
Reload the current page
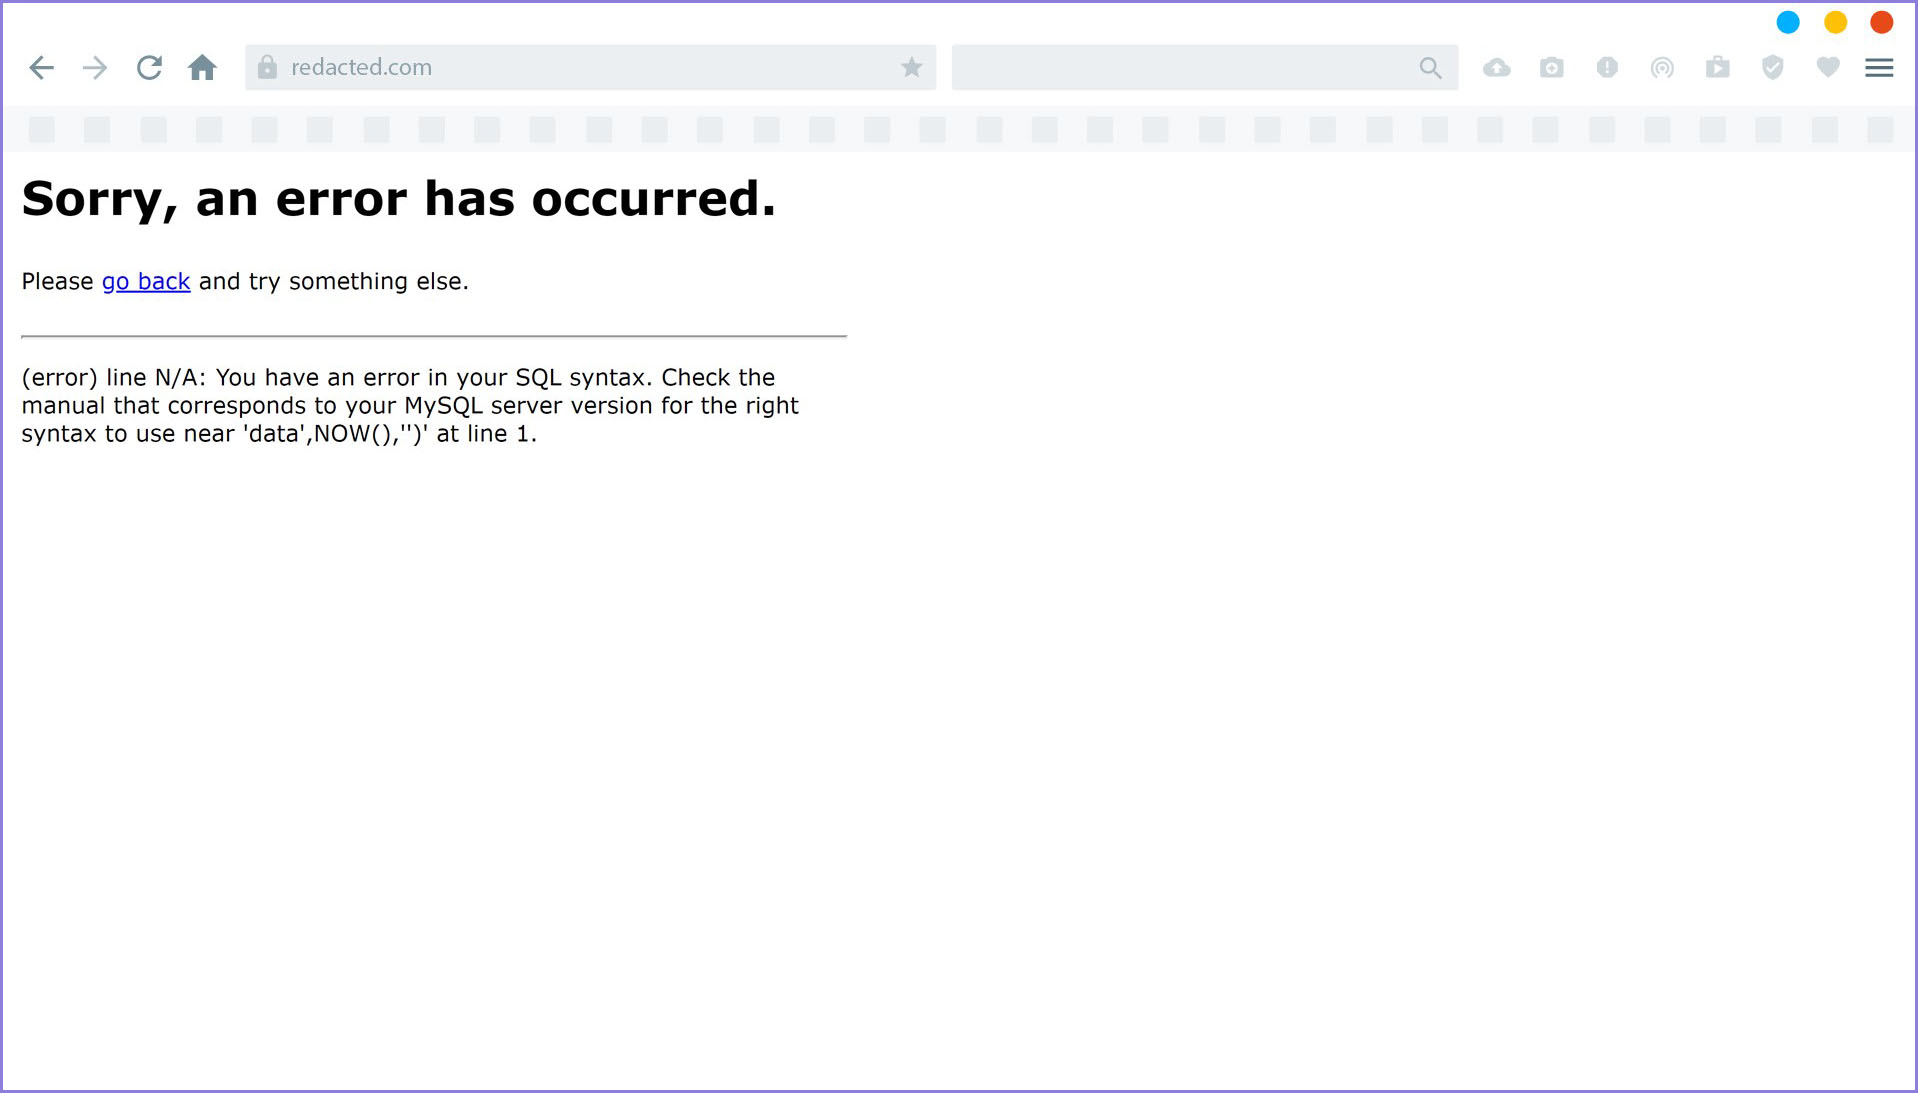click(x=149, y=67)
